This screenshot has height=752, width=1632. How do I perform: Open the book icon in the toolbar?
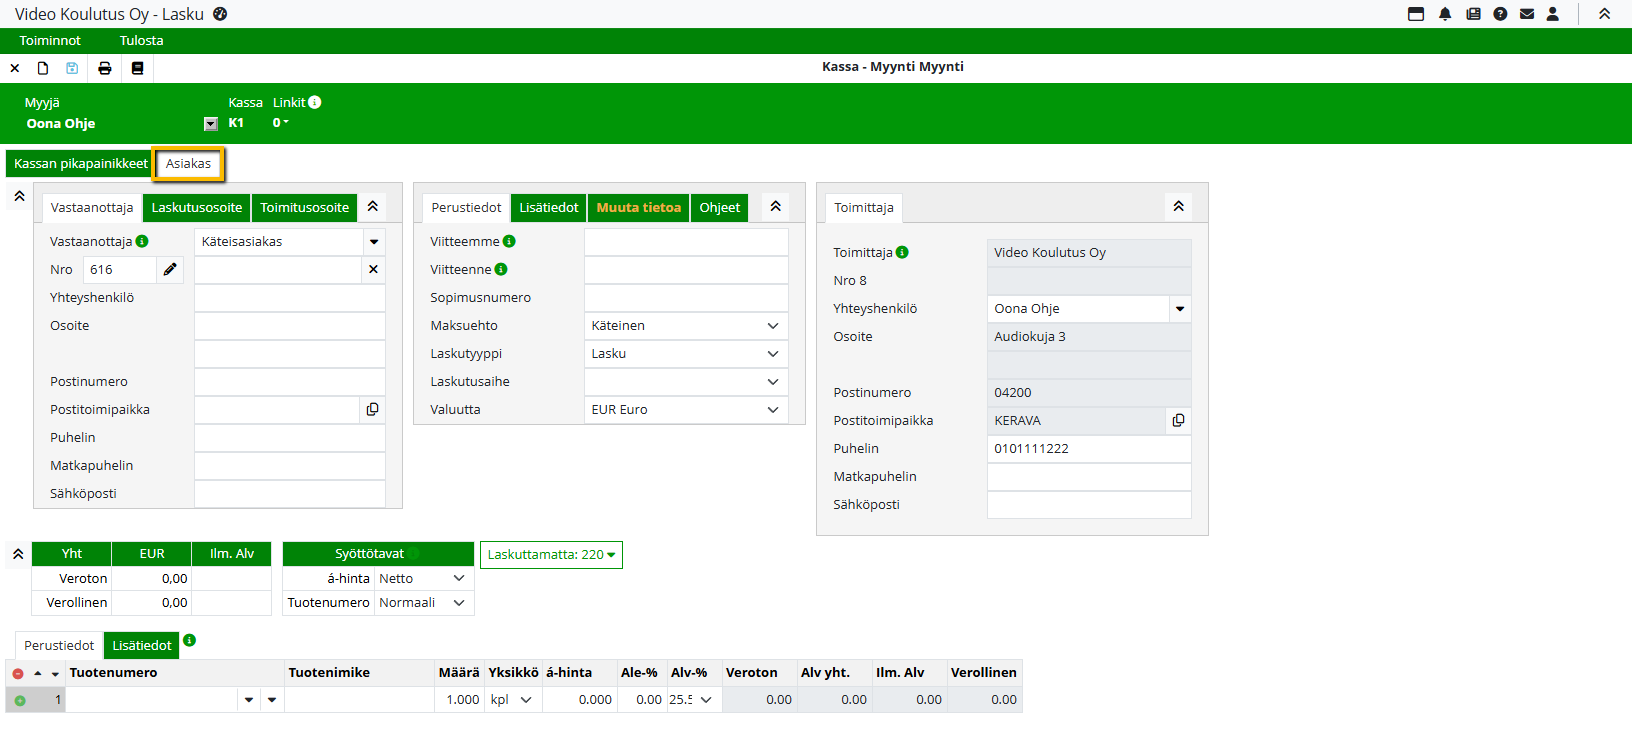[138, 68]
